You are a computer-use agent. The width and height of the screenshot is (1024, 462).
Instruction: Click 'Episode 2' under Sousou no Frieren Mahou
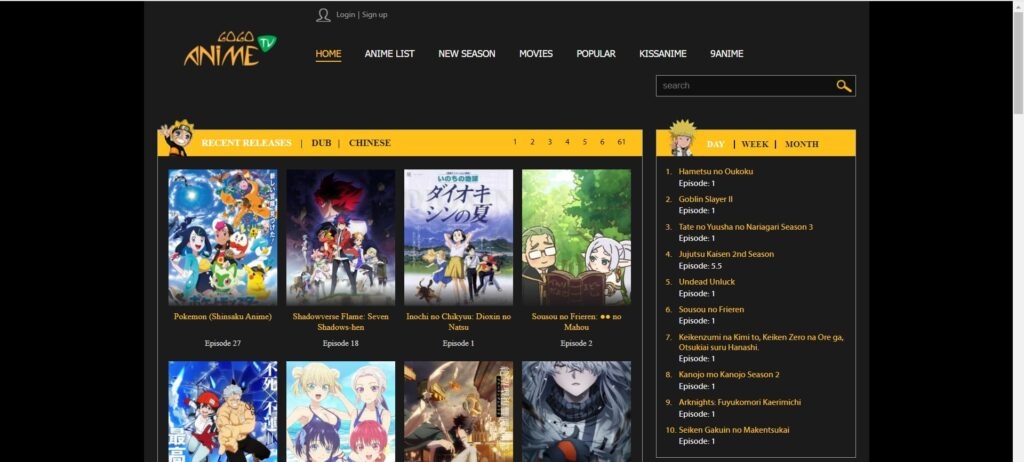click(577, 343)
